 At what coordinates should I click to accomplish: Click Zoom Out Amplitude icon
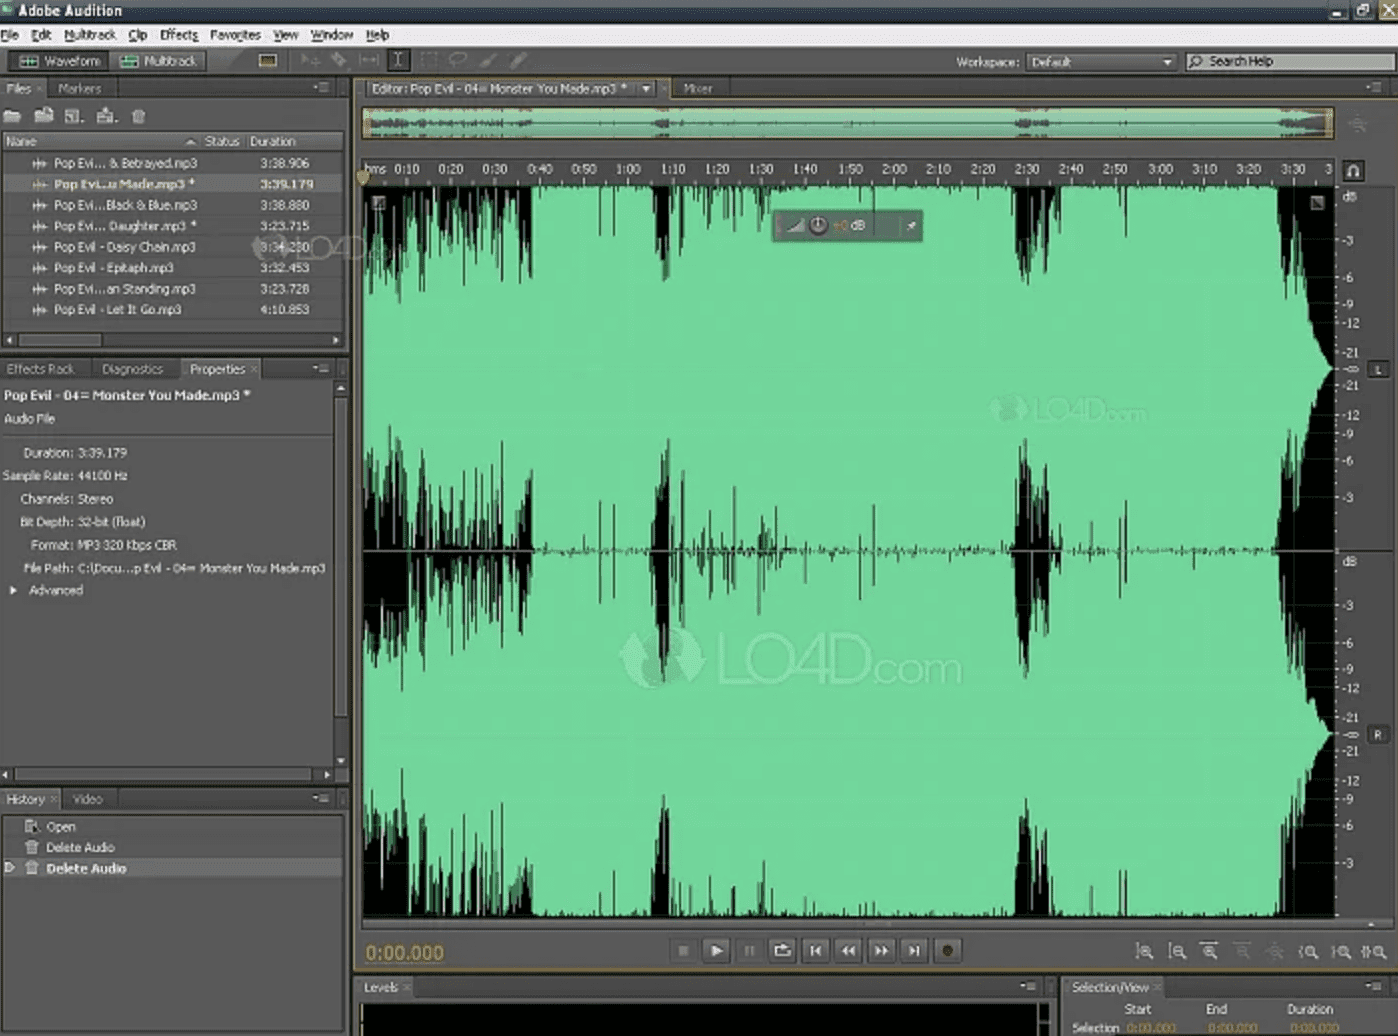1178,952
